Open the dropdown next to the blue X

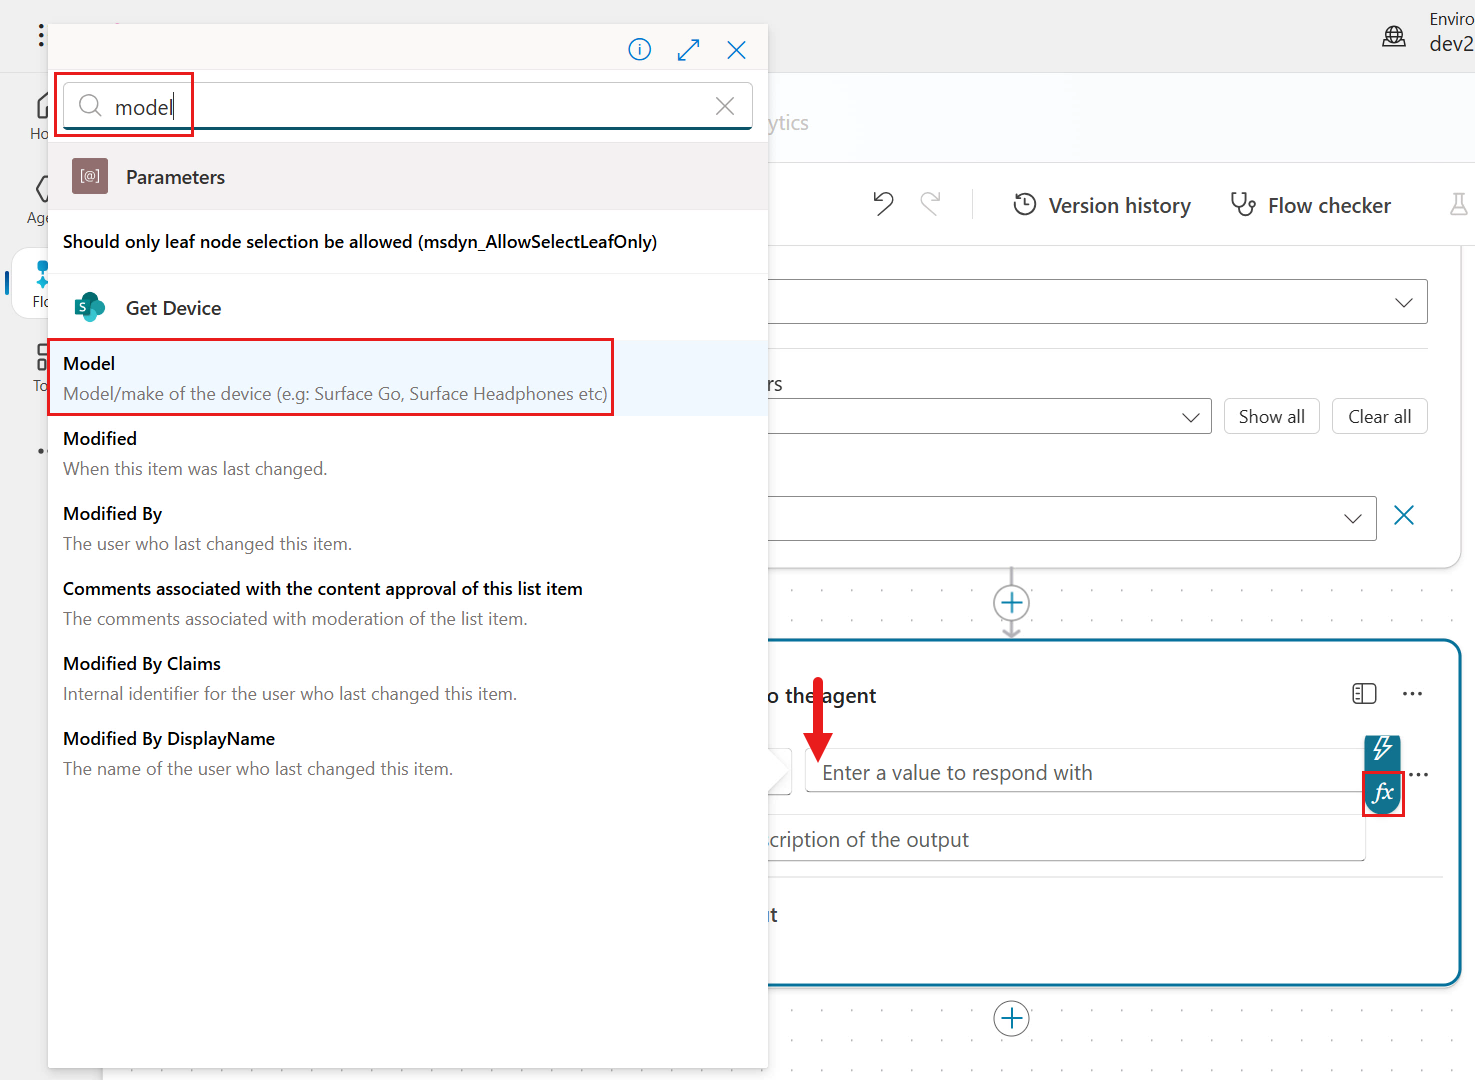(1354, 518)
